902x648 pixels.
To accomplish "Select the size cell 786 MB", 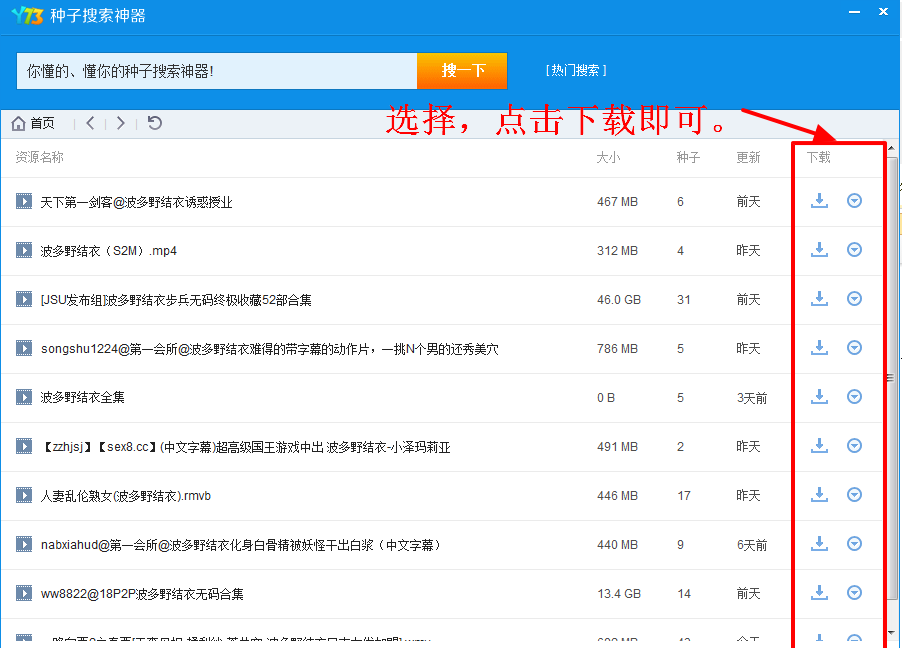I will 617,349.
